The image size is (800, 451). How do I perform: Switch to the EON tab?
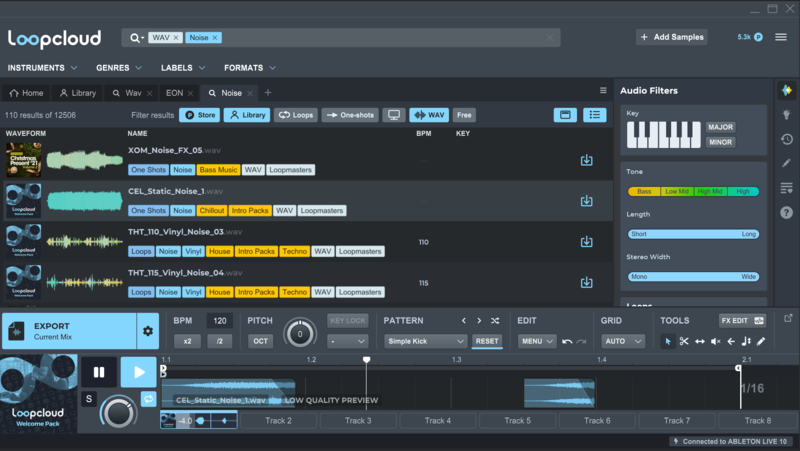click(174, 92)
